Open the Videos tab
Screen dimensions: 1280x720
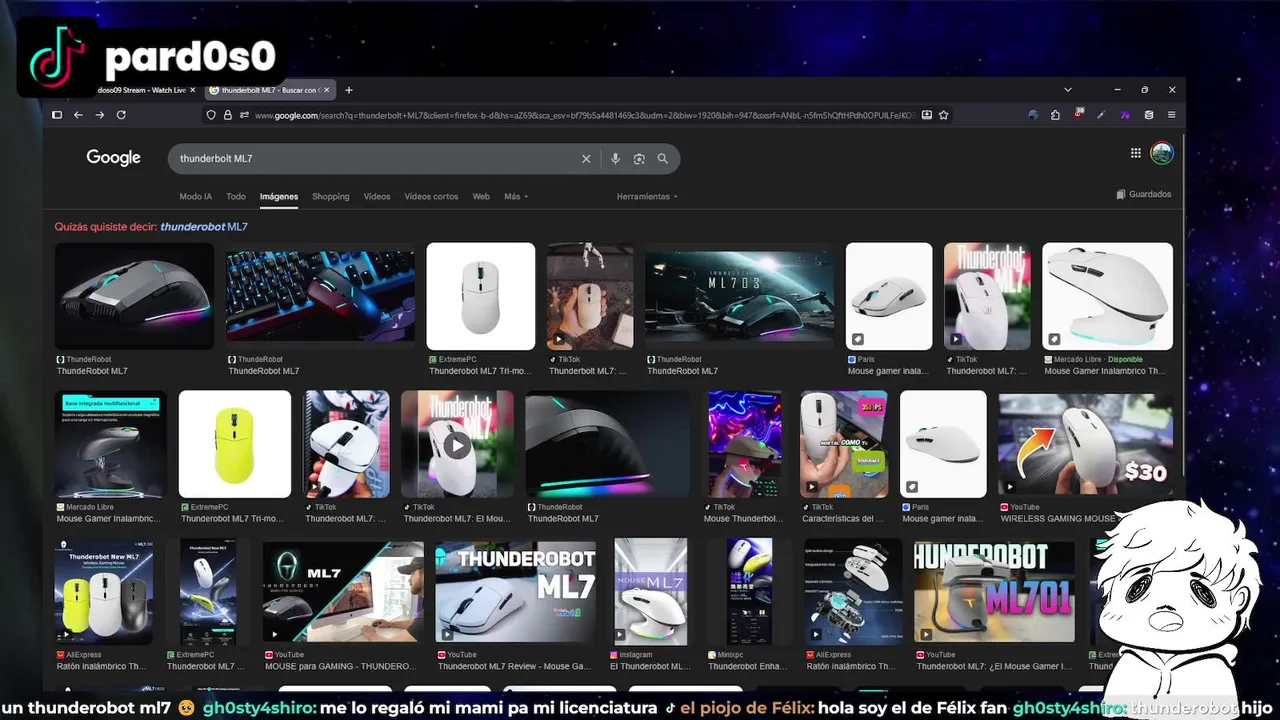coord(377,196)
